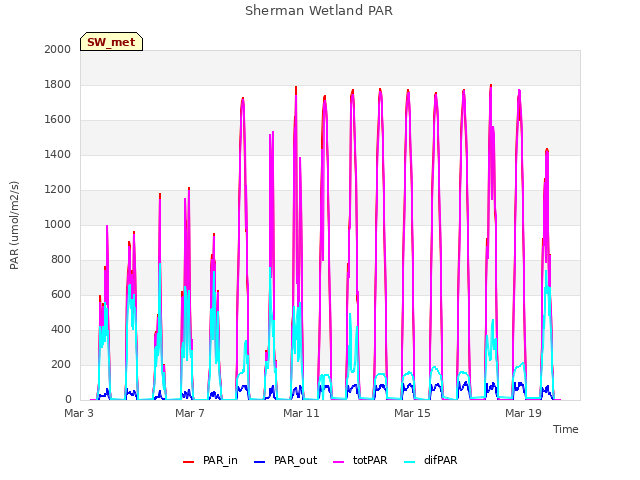Click the 0 y-axis tick label

(68, 399)
